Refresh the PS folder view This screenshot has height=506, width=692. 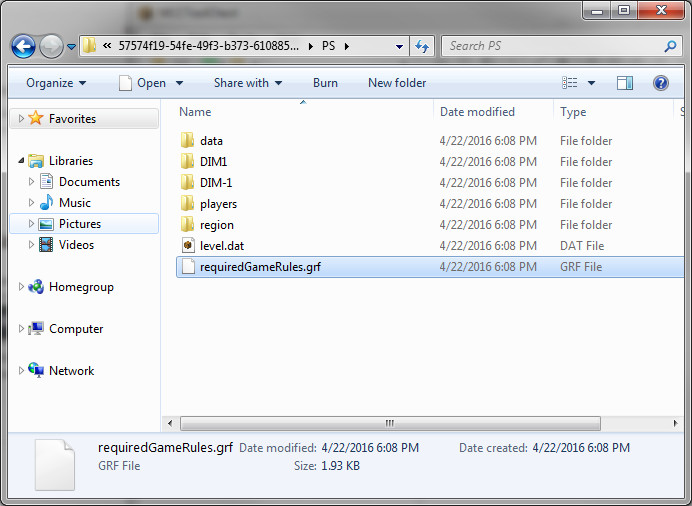[422, 46]
